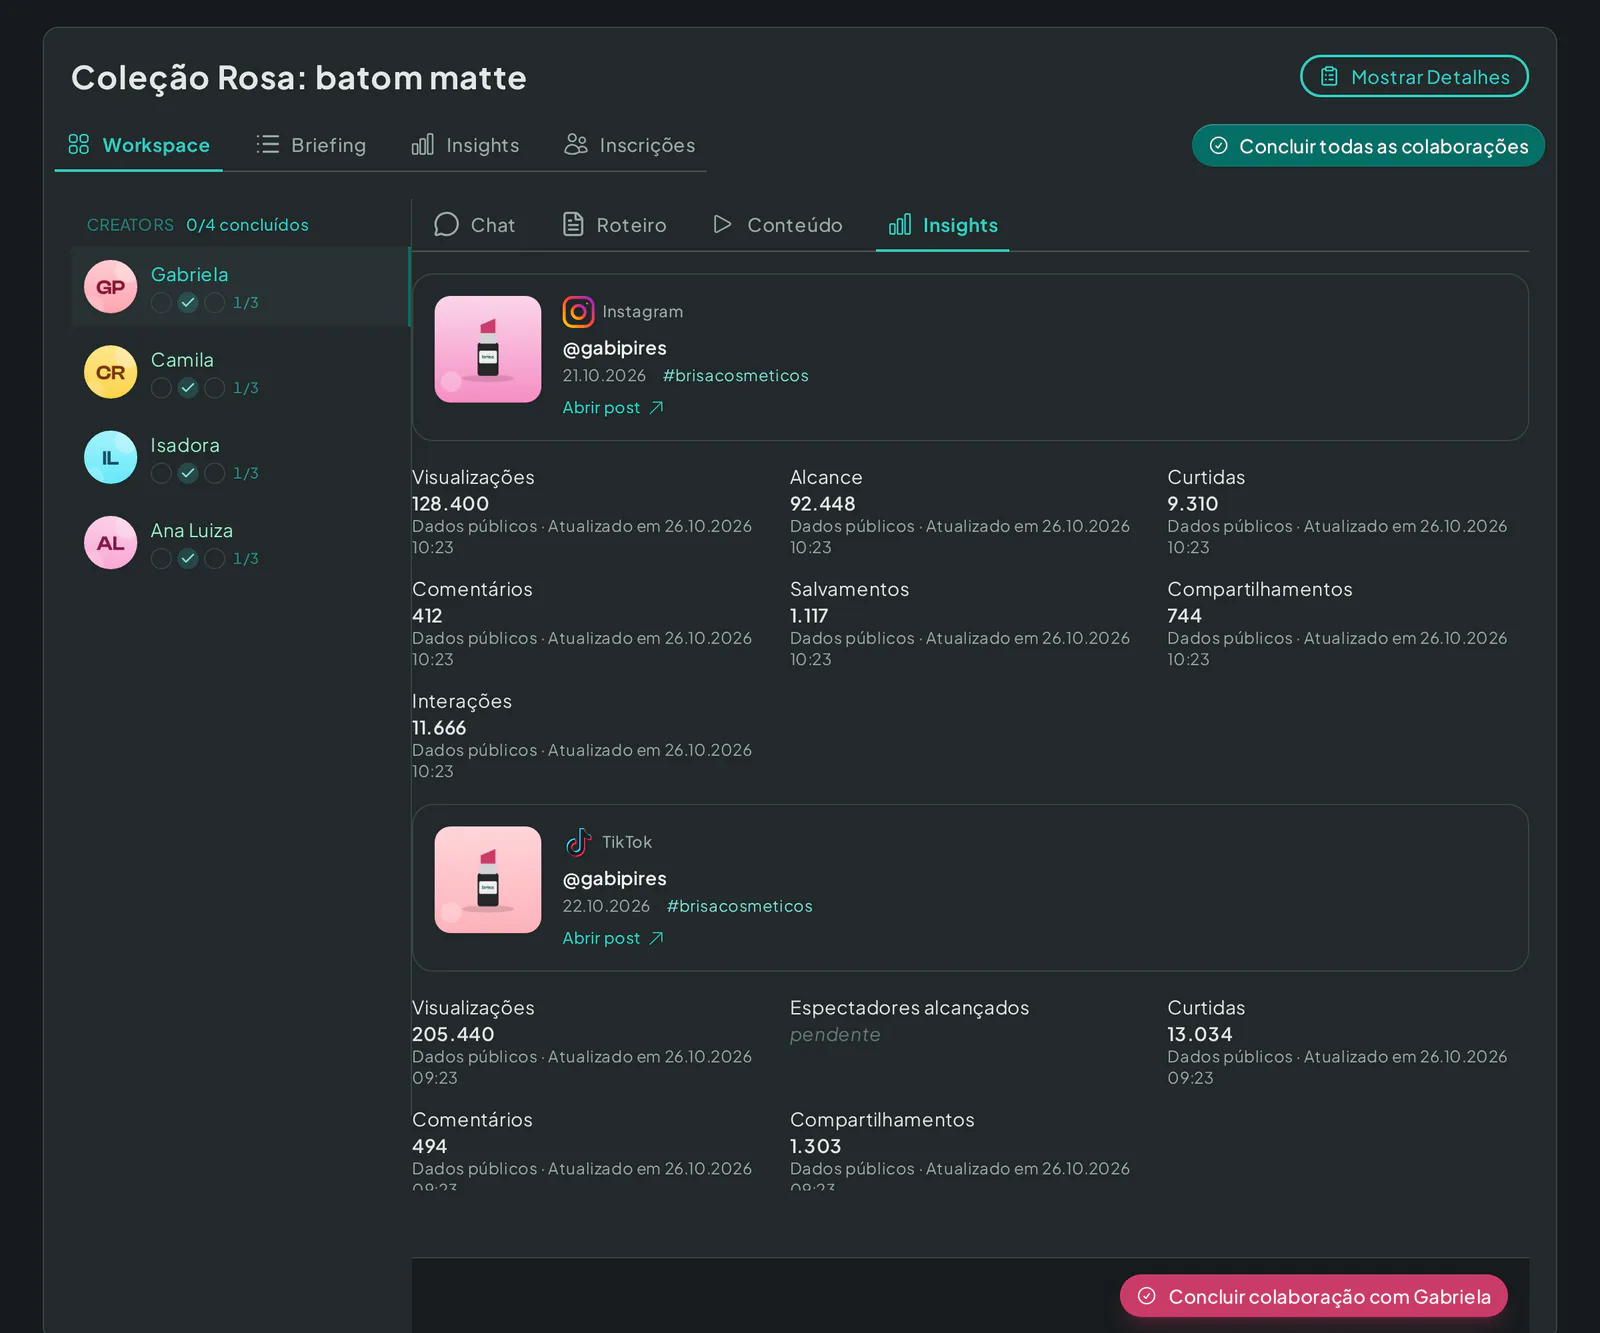Click the clipboard icon in Mostrar Detalhes
1600x1333 pixels.
click(1329, 77)
